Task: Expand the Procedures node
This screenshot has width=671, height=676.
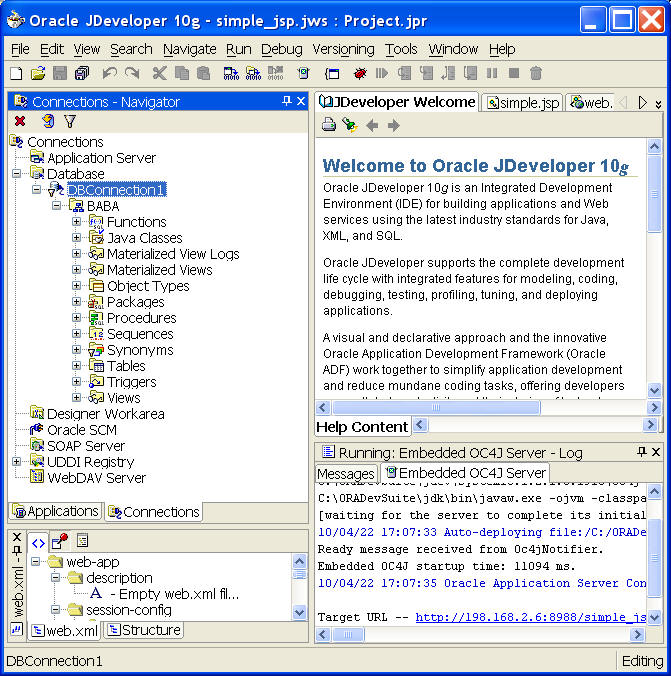Action: [76, 318]
